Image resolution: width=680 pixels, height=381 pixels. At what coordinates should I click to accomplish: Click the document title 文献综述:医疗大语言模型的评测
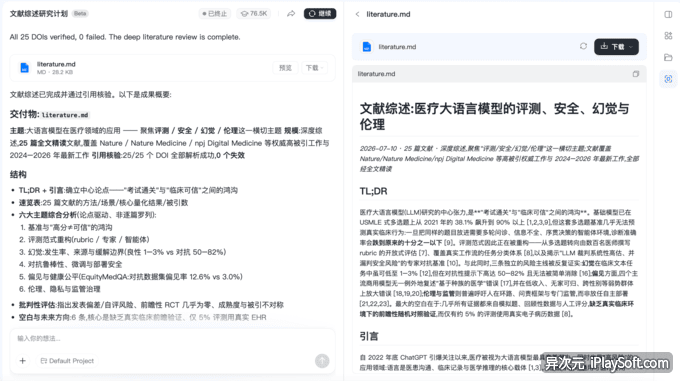point(494,116)
